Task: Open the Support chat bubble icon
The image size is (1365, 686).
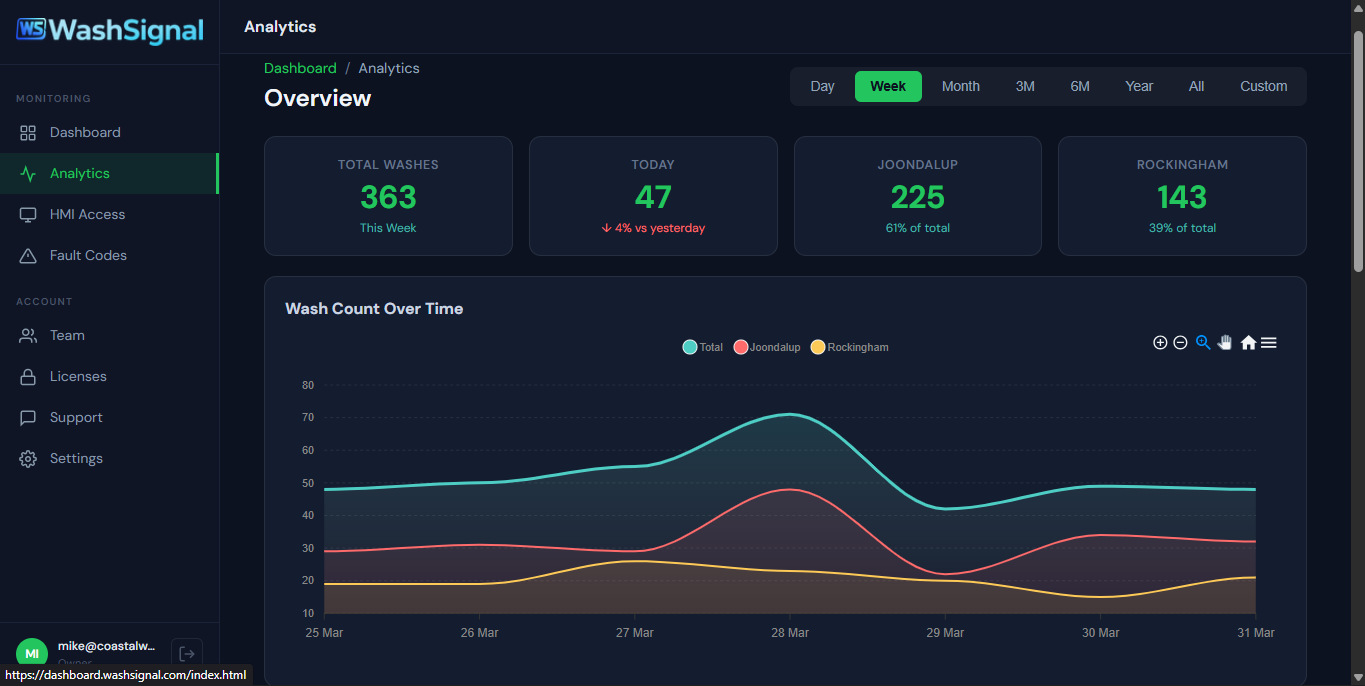Action: [x=28, y=418]
